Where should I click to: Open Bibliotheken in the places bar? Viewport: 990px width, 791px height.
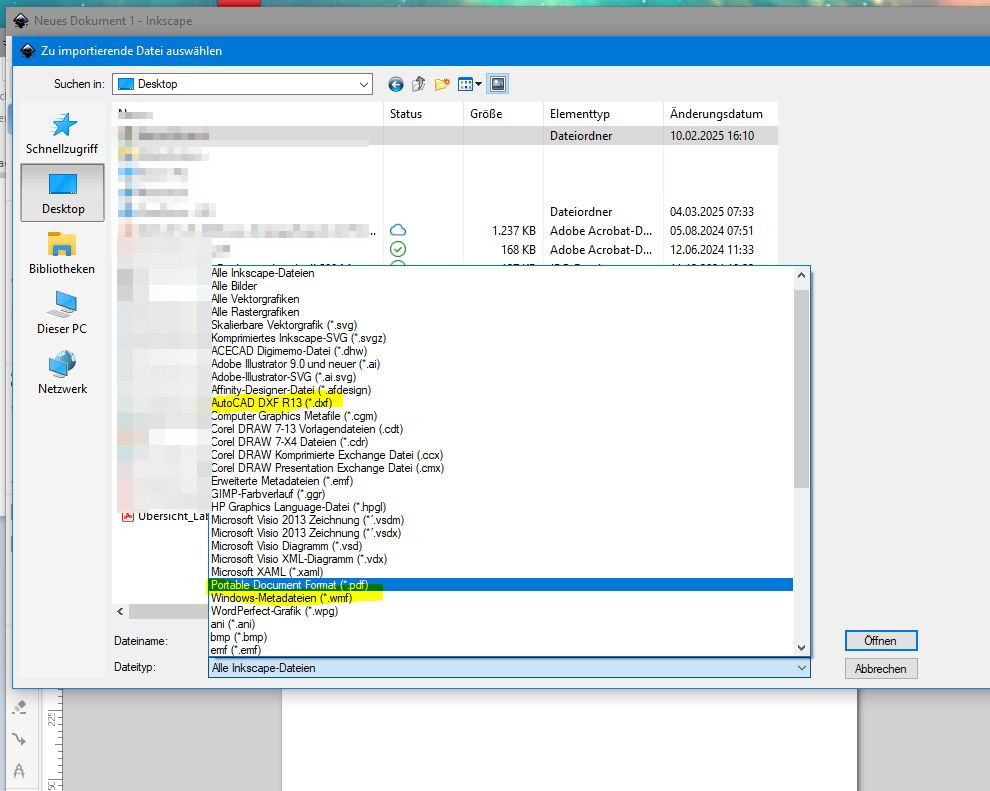(62, 253)
